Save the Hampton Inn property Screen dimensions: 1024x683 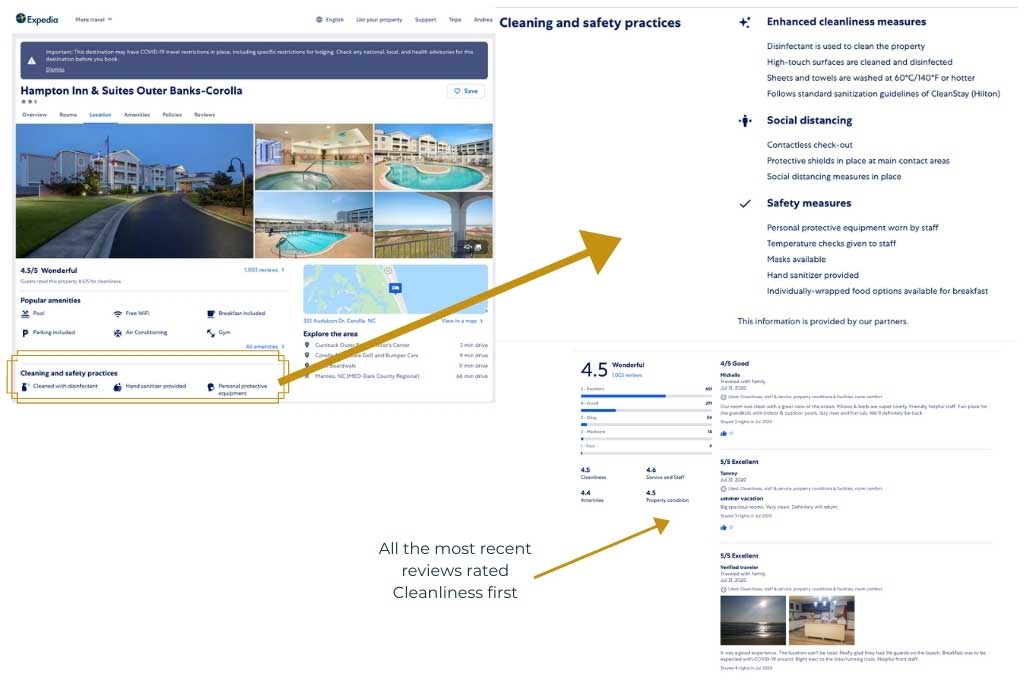[466, 91]
